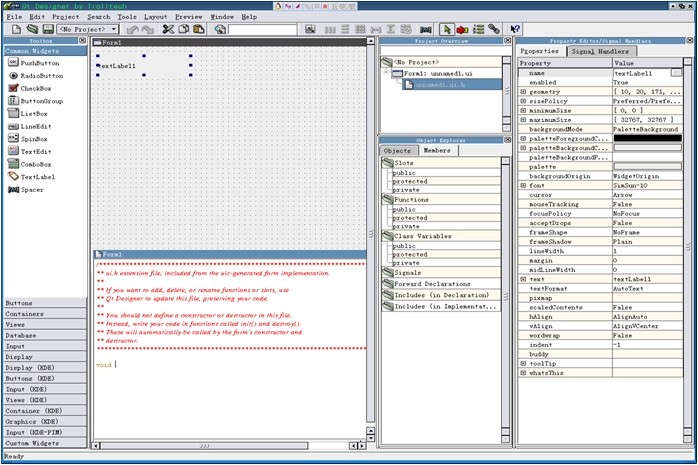This screenshot has width=698, height=465.
Task: Open the Layout menu
Action: 155,17
